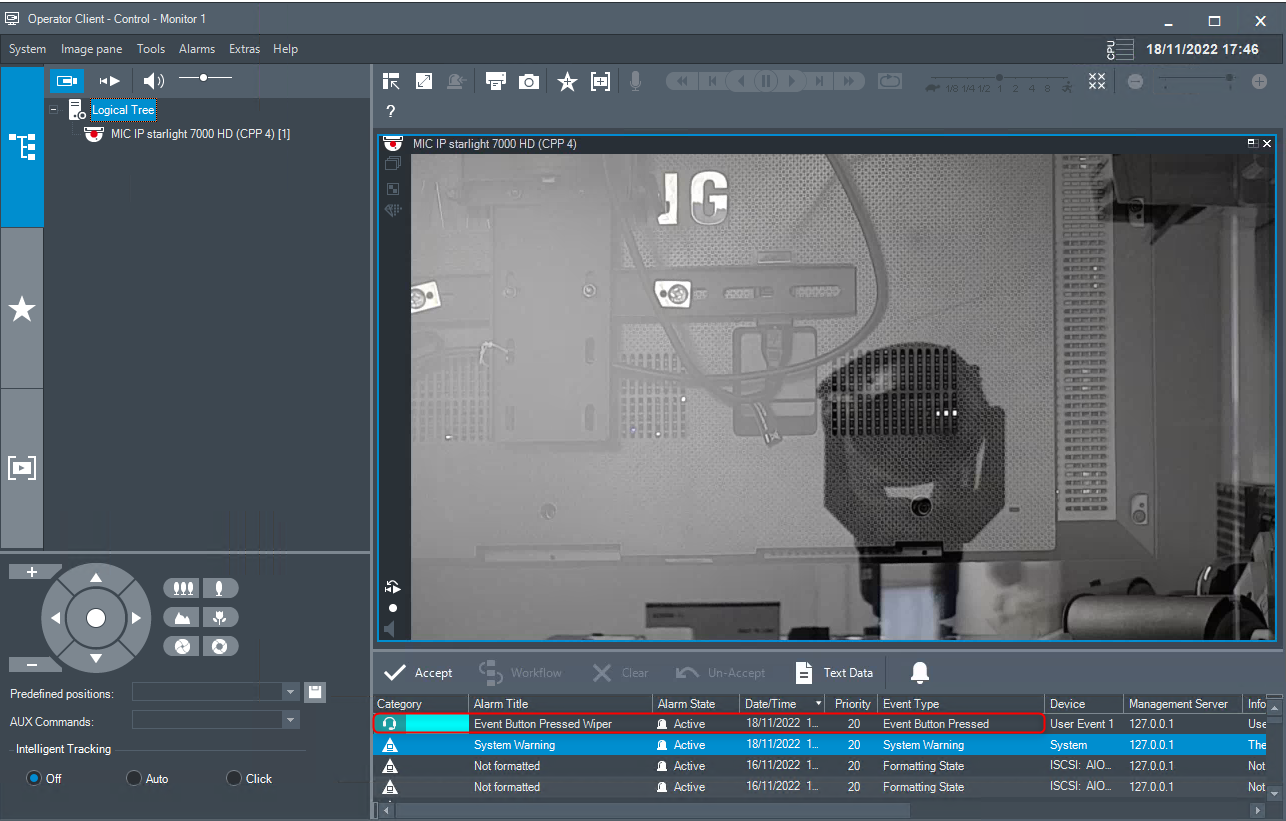Click the camera snapshot icon
Viewport: 1286px width, 821px height.
[529, 82]
